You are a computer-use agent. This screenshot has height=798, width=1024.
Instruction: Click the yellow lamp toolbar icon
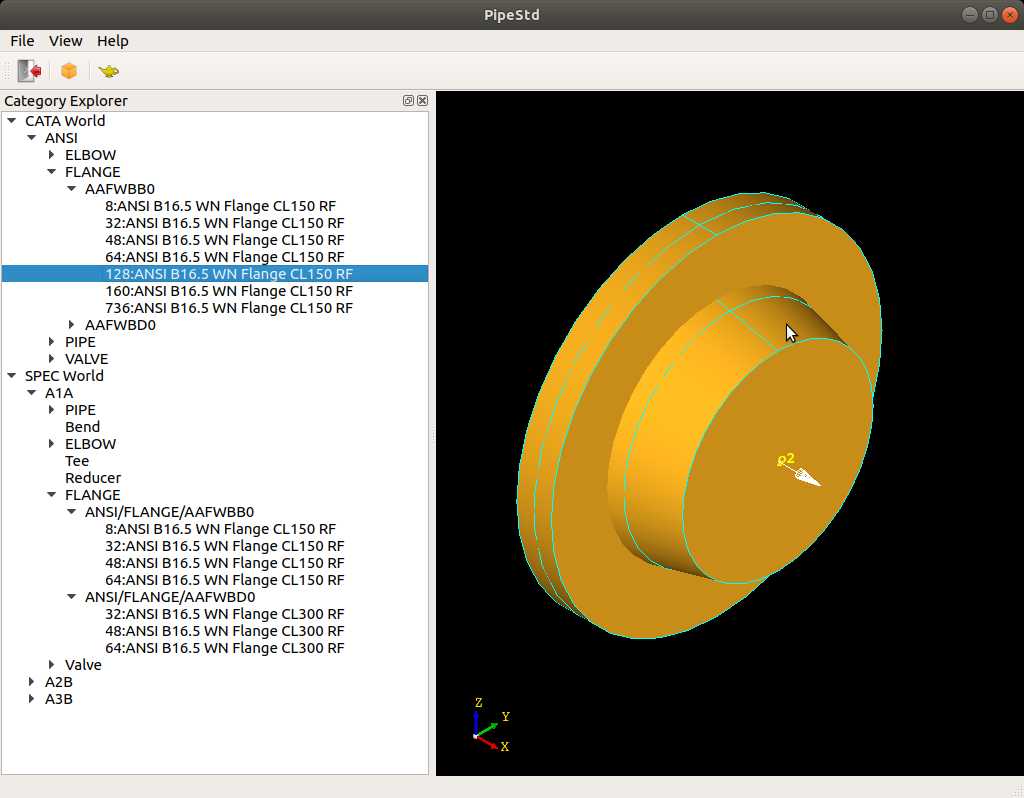coord(108,71)
